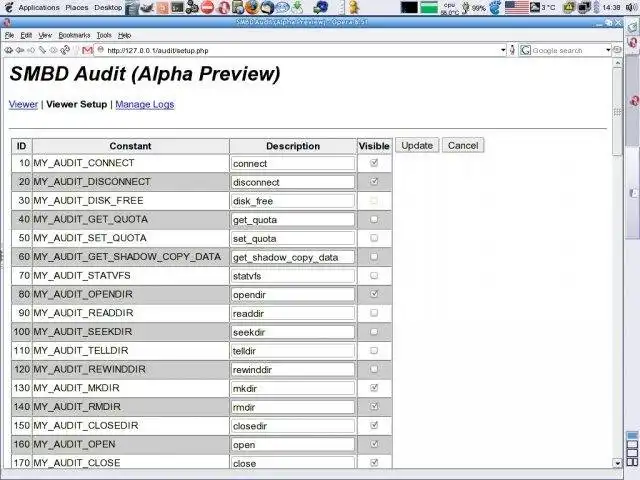Uncheck Visible for MY_AUDIT_CONNECT

pos(374,163)
